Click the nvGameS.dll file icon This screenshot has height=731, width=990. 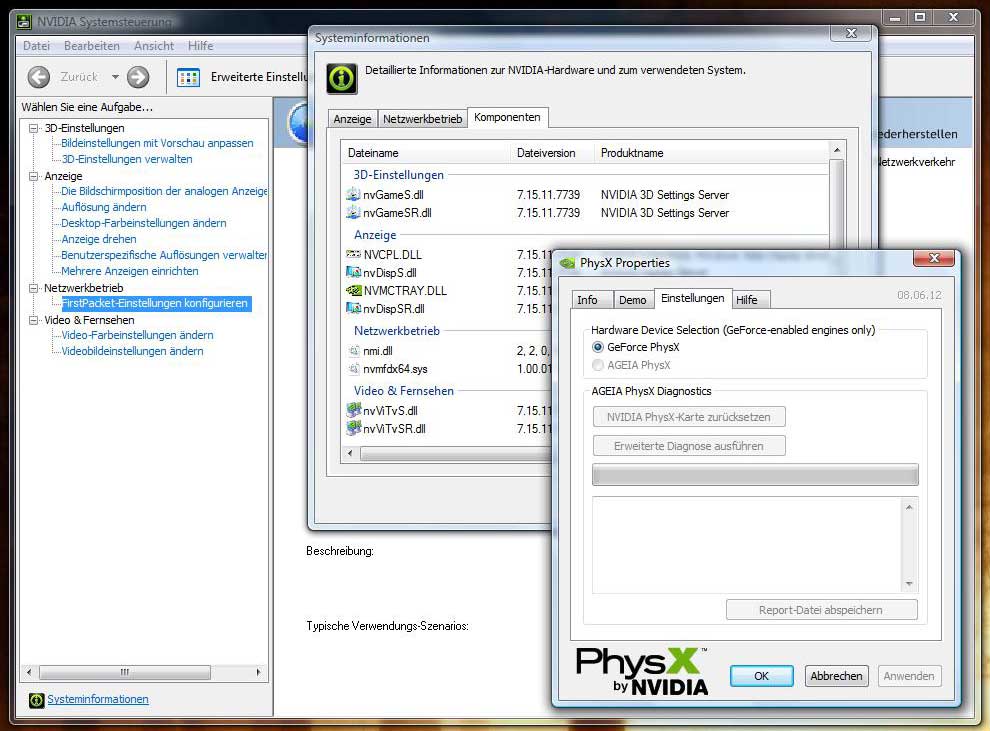pyautogui.click(x=353, y=194)
